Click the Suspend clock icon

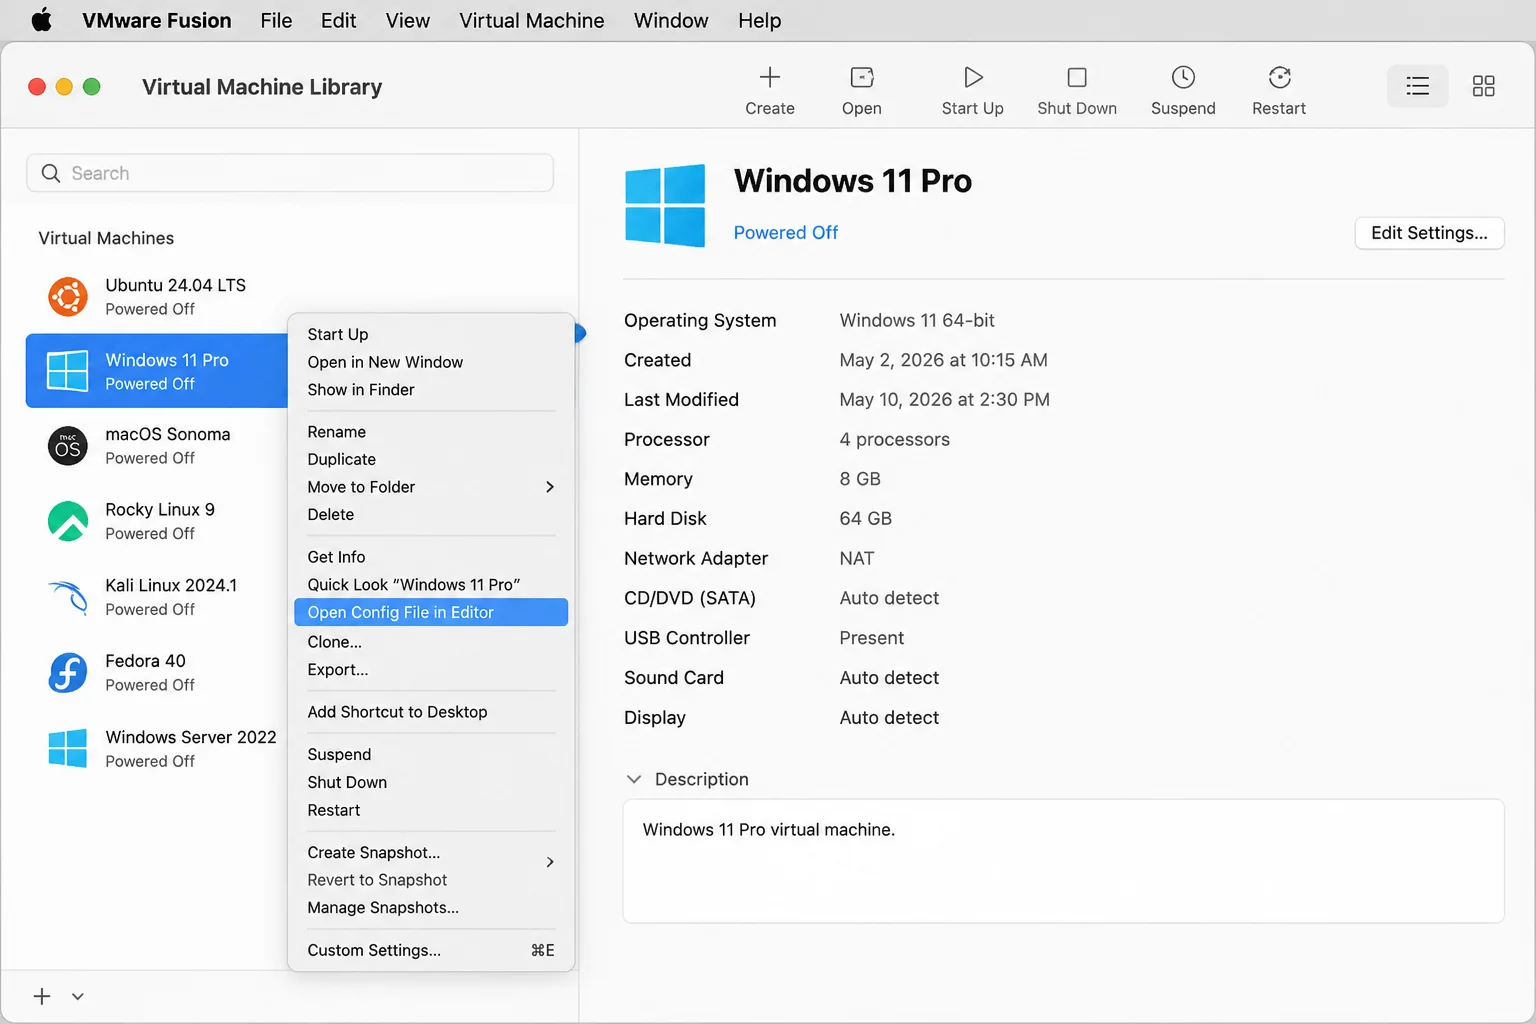click(x=1183, y=77)
